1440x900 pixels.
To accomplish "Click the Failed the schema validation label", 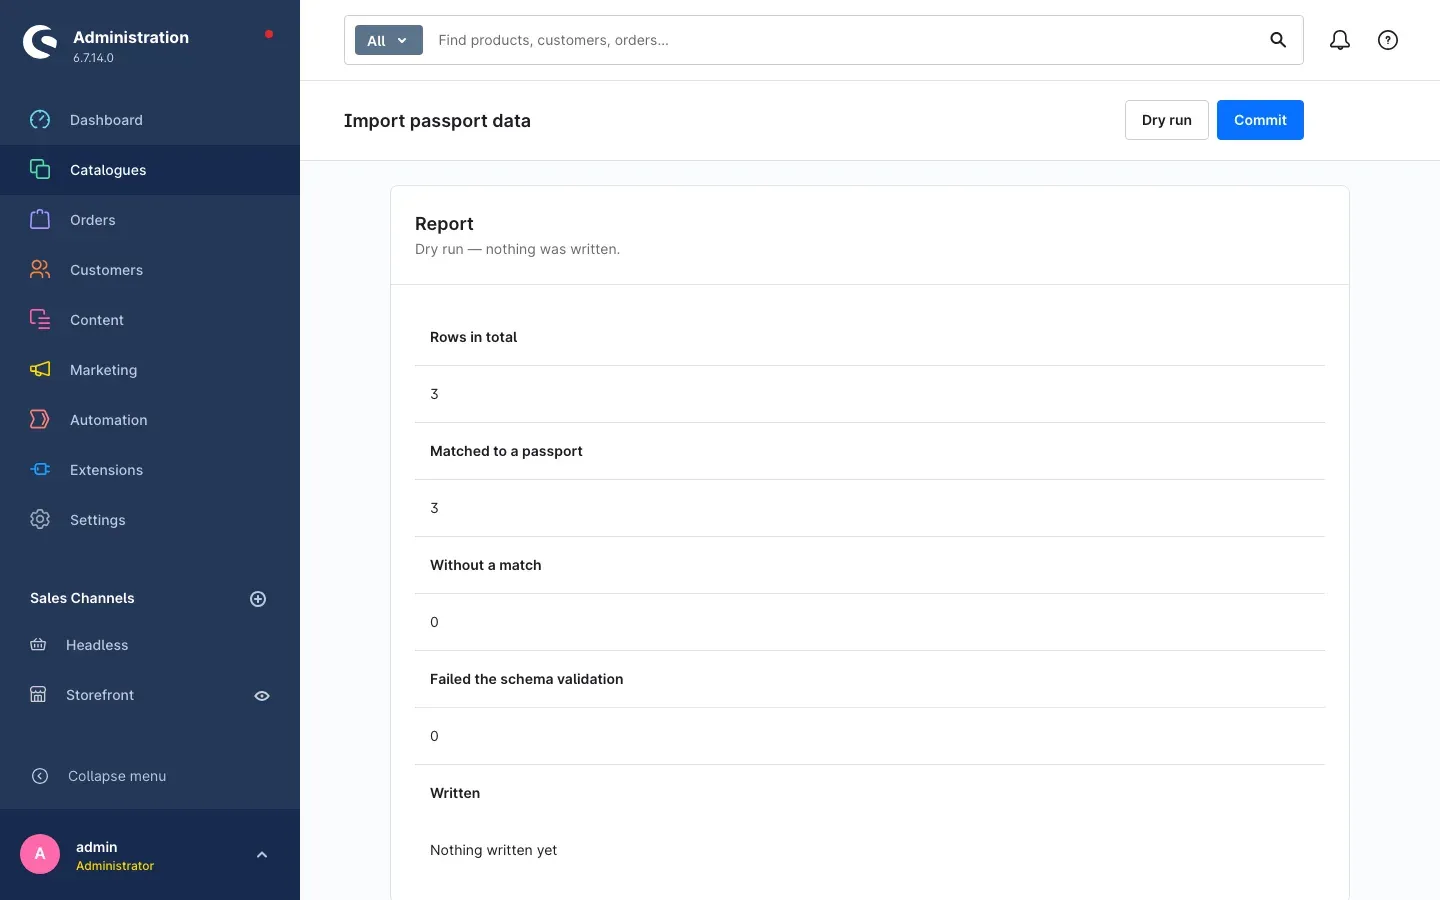I will [527, 679].
